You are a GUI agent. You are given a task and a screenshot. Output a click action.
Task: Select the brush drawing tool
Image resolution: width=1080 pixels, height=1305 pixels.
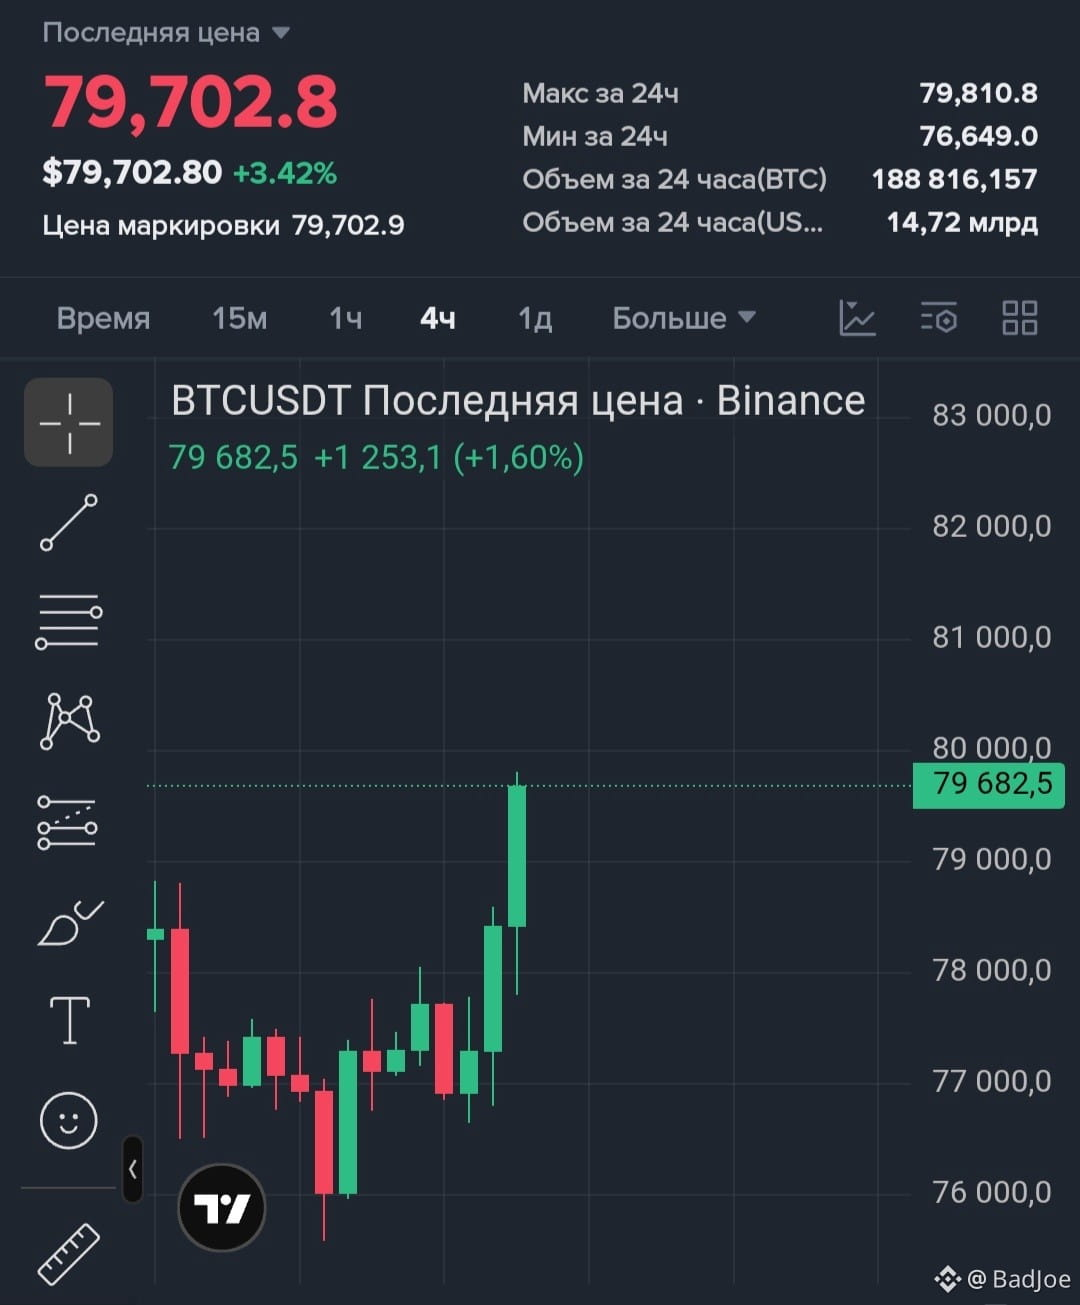tap(69, 922)
